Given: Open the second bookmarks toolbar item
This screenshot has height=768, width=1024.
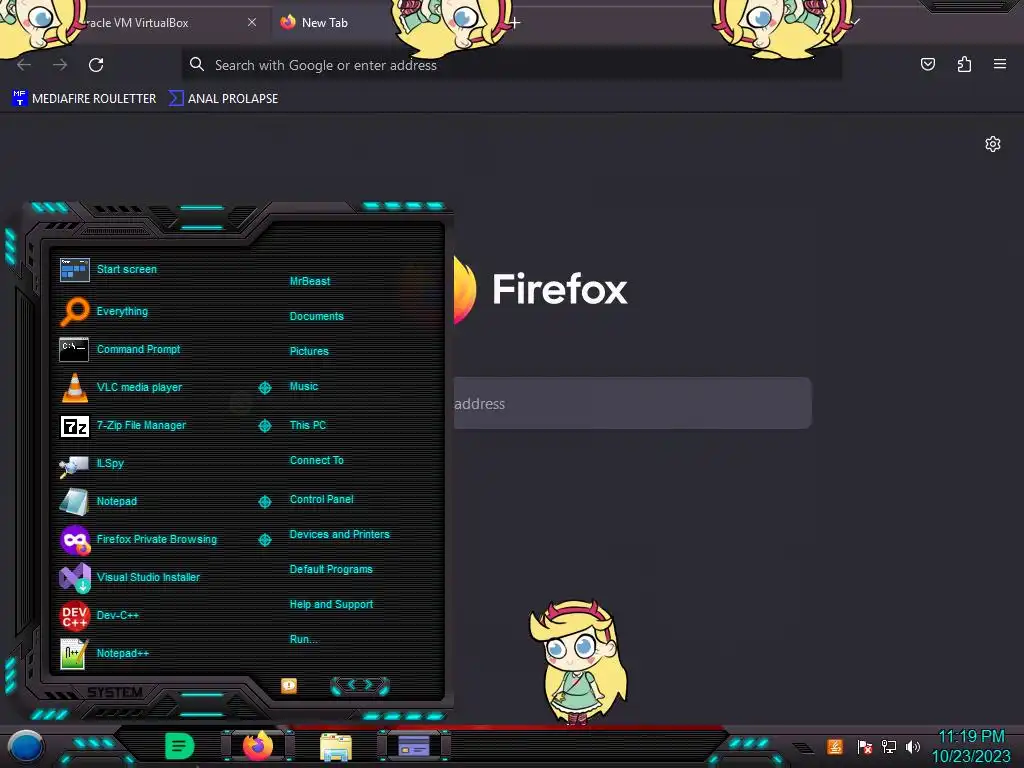Looking at the screenshot, I should [x=223, y=99].
